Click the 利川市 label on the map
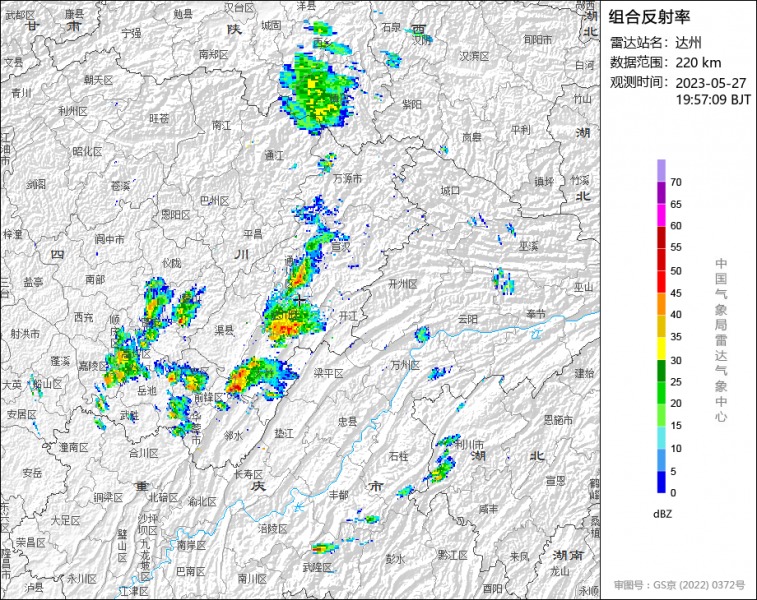Viewport: 757px width, 600px height. [469, 443]
